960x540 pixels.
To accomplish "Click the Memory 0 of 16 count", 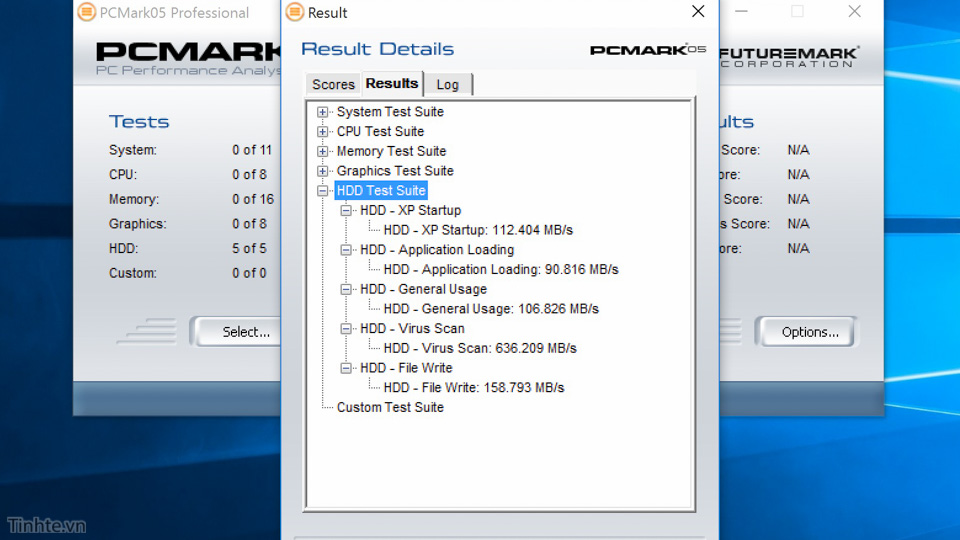I will tap(253, 200).
